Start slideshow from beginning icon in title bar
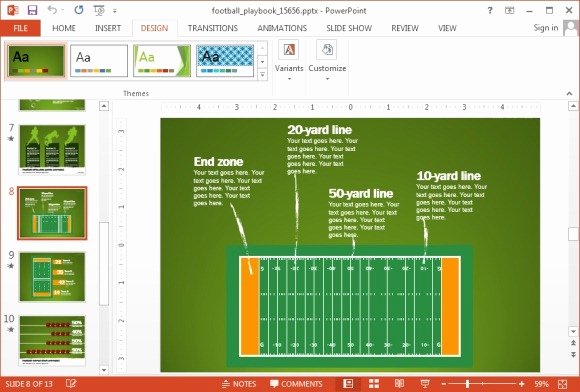The height and width of the screenshot is (392, 580). pyautogui.click(x=99, y=10)
